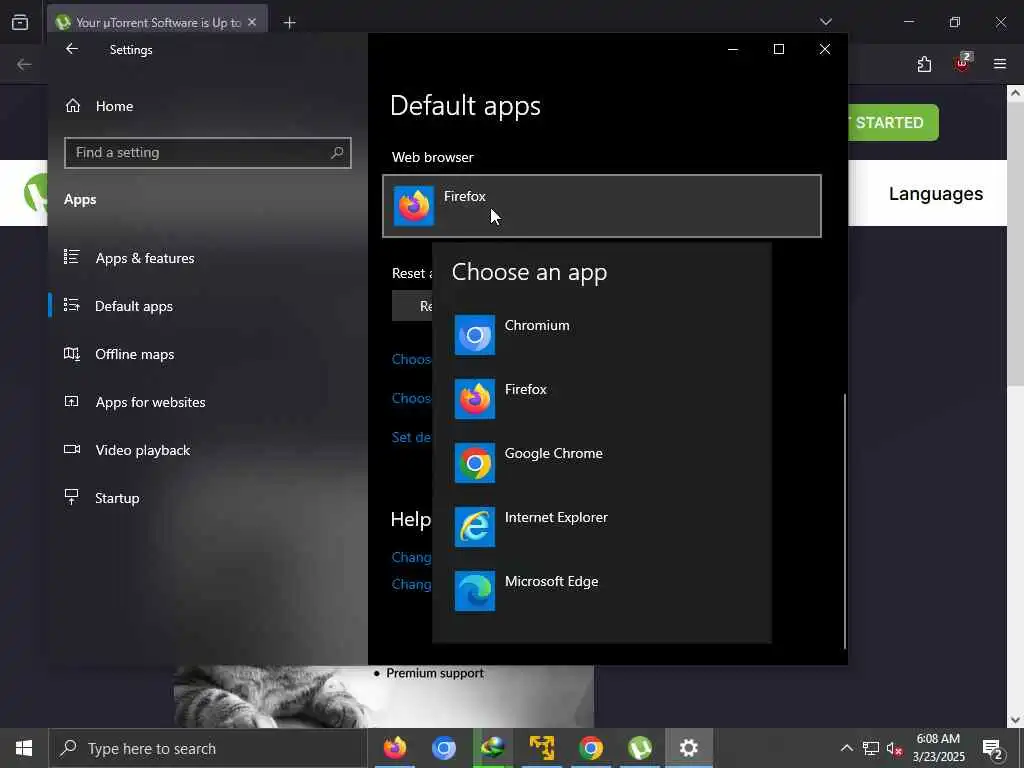The height and width of the screenshot is (768, 1024).
Task: Click the uBlock extension icon in browser
Action: 963,63
